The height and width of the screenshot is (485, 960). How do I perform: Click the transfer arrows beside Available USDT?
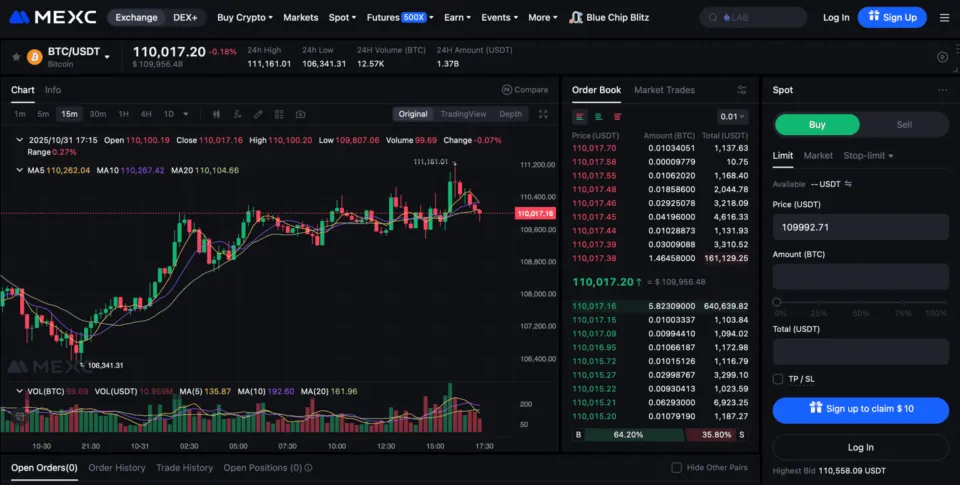point(848,184)
